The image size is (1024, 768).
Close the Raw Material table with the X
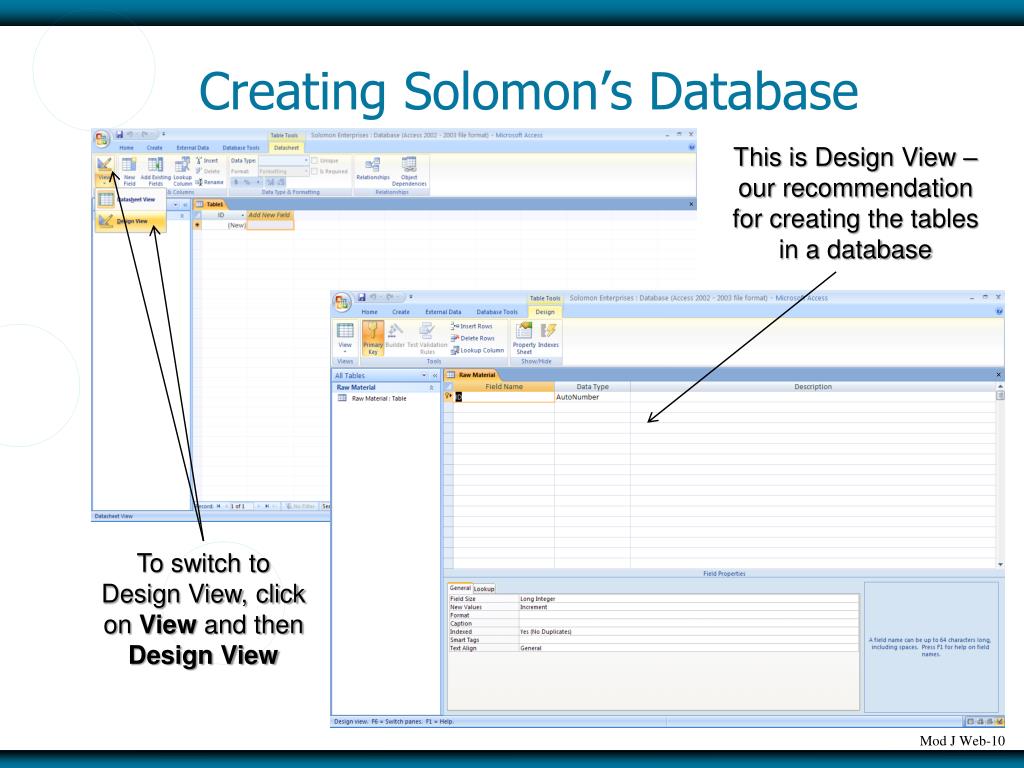[x=998, y=375]
